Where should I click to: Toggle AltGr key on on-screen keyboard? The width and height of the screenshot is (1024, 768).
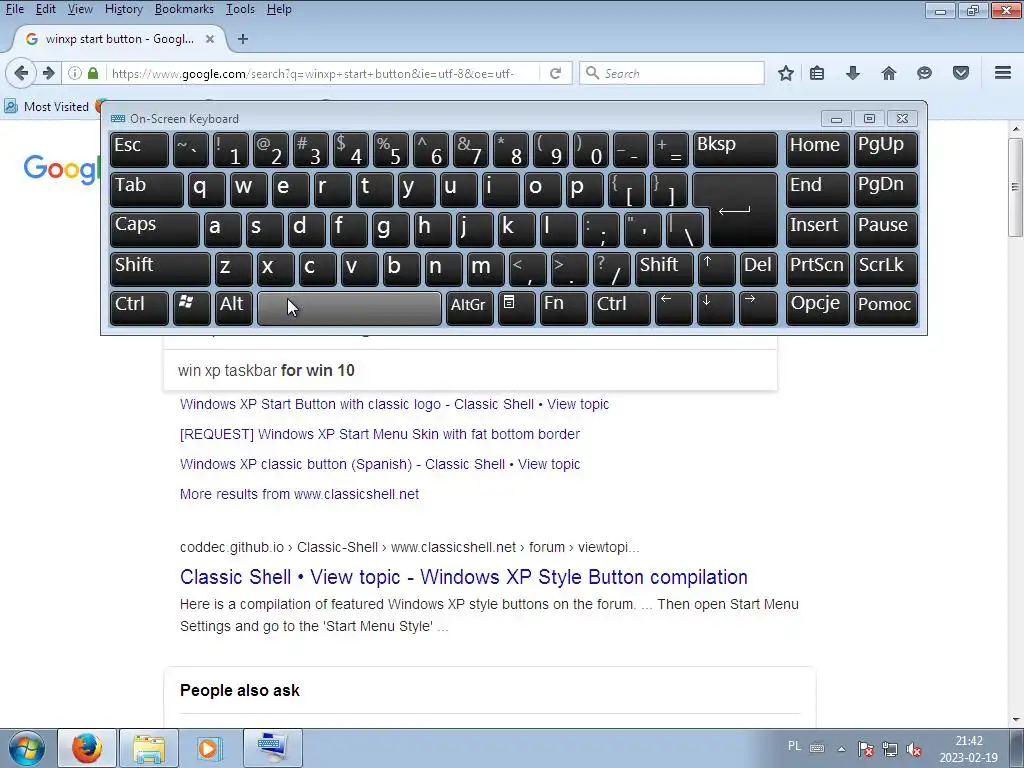tap(470, 308)
